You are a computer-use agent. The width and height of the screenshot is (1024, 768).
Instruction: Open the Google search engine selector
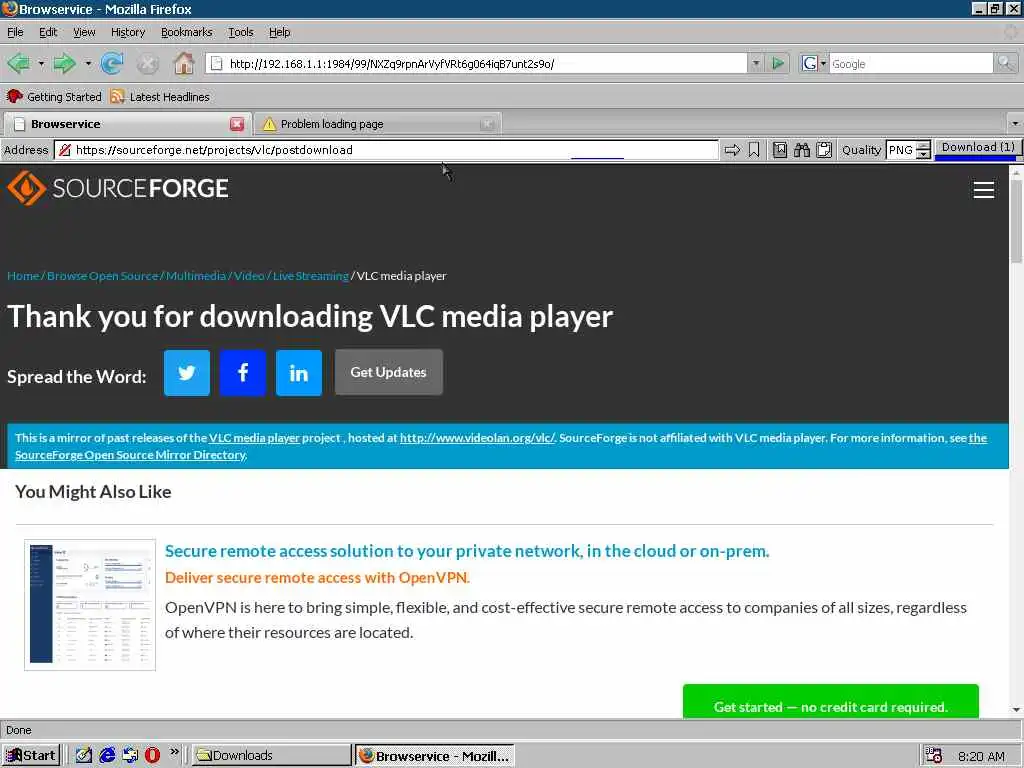(814, 63)
